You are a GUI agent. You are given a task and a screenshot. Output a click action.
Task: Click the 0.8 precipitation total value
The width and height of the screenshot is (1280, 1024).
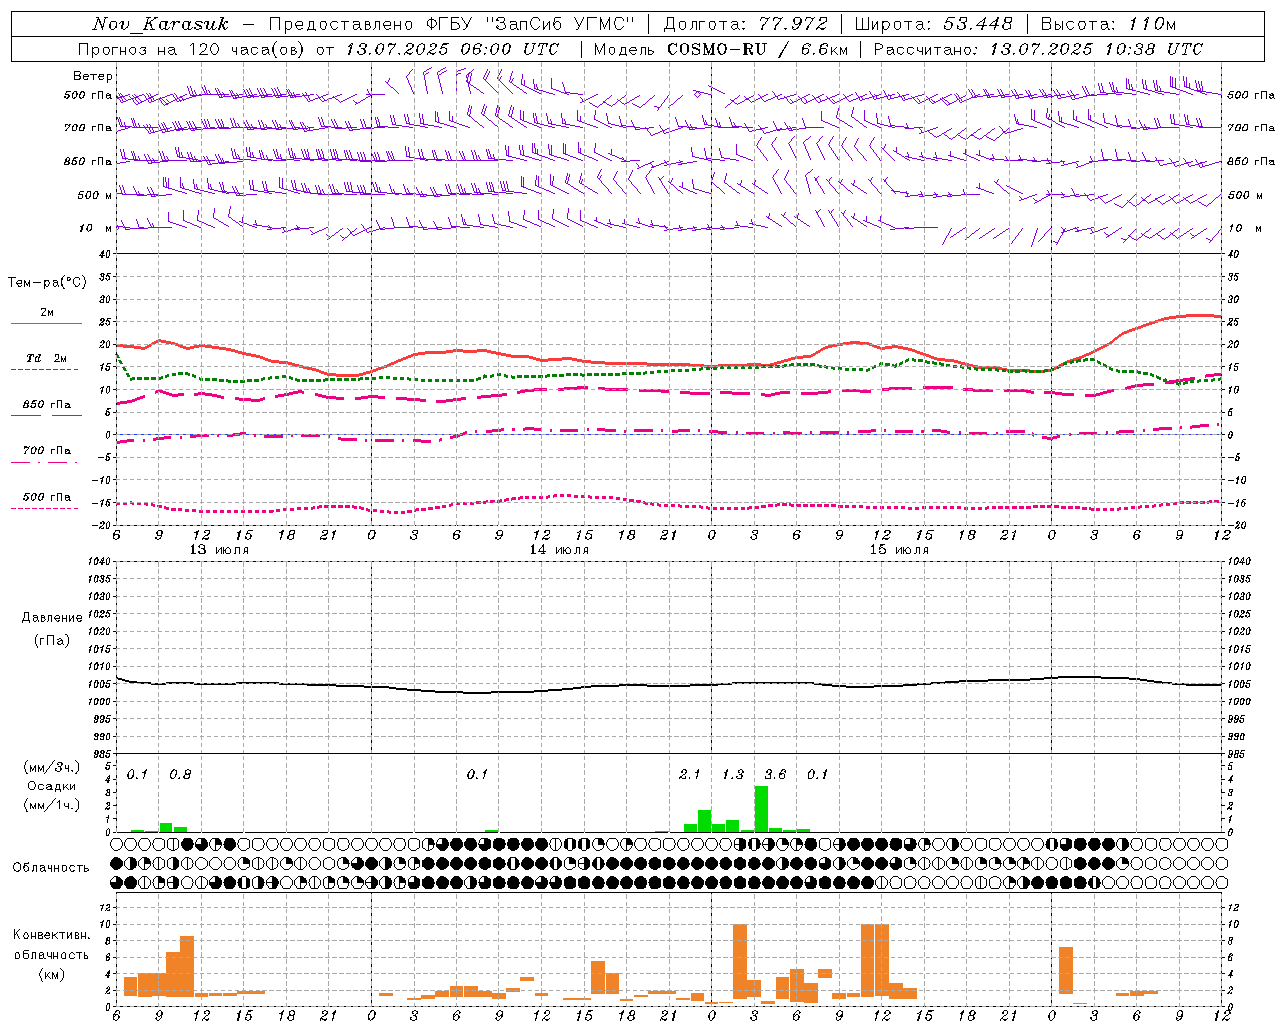pyautogui.click(x=180, y=774)
